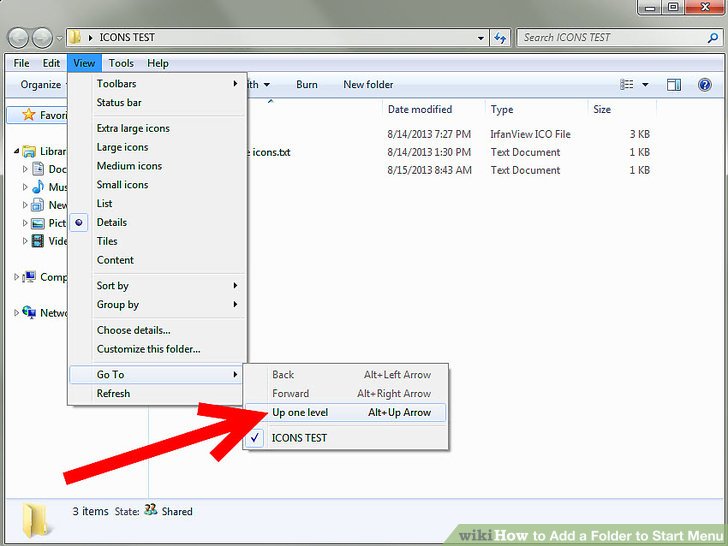This screenshot has height=546, width=728.
Task: Click Burn in the toolbar
Action: [x=307, y=84]
